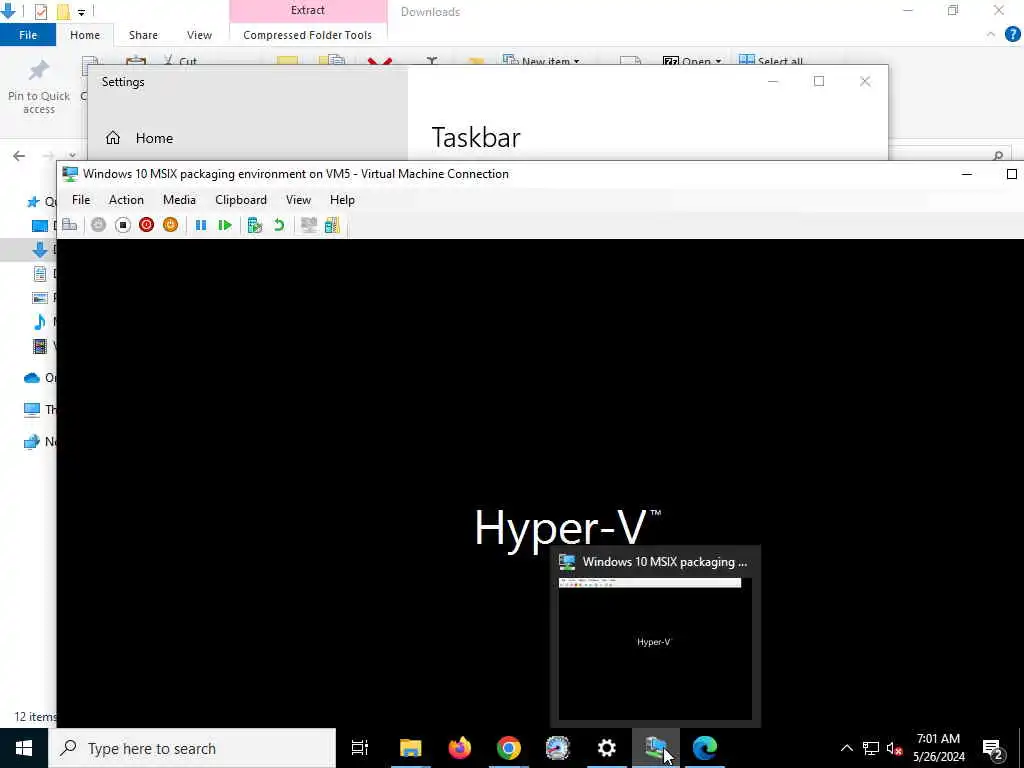Minimize the Settings window

[773, 81]
